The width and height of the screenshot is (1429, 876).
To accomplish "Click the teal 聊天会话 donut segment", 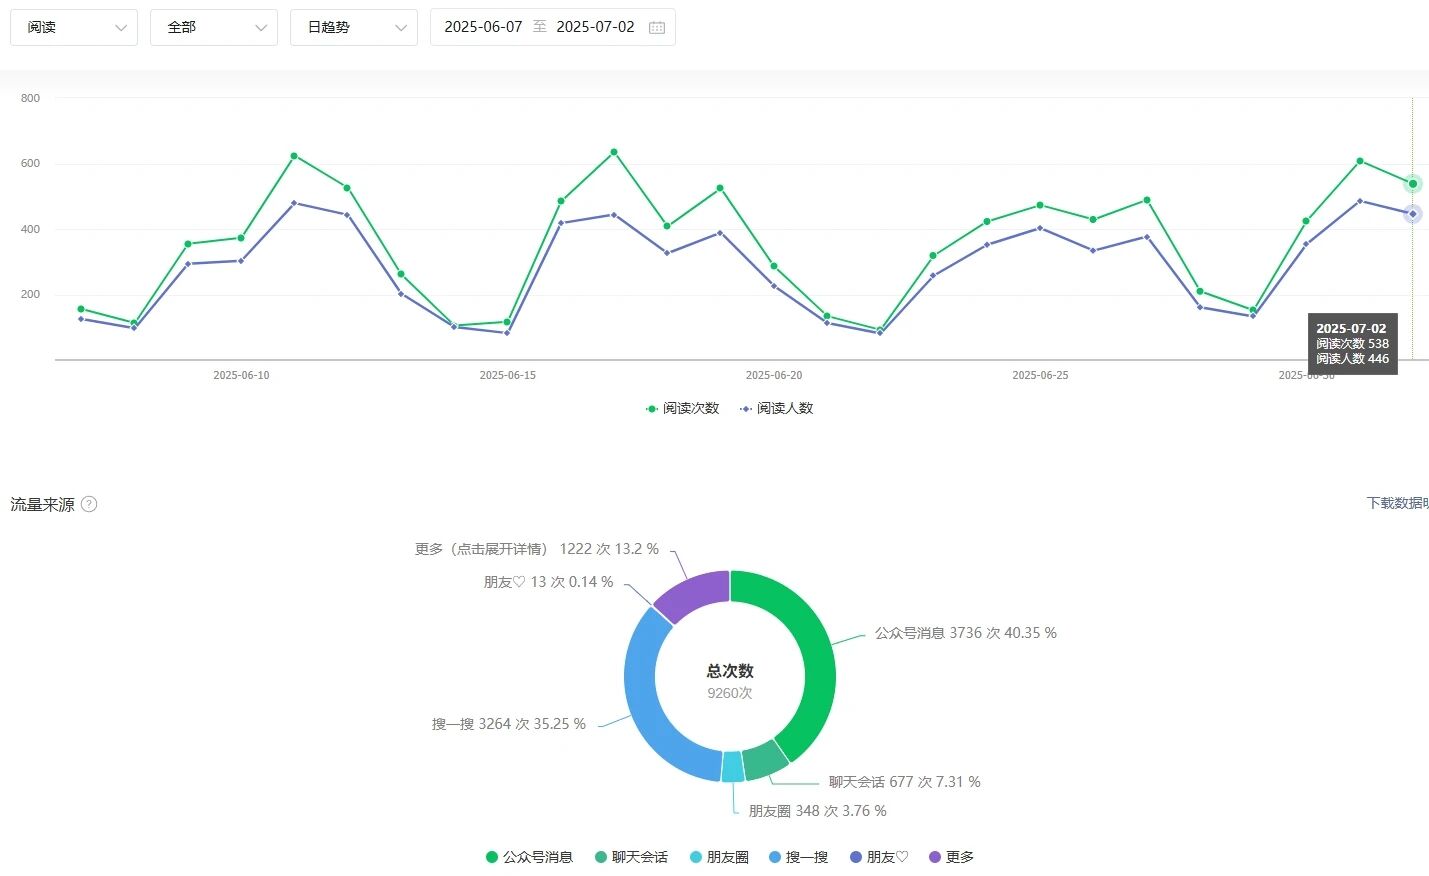I will coord(765,761).
